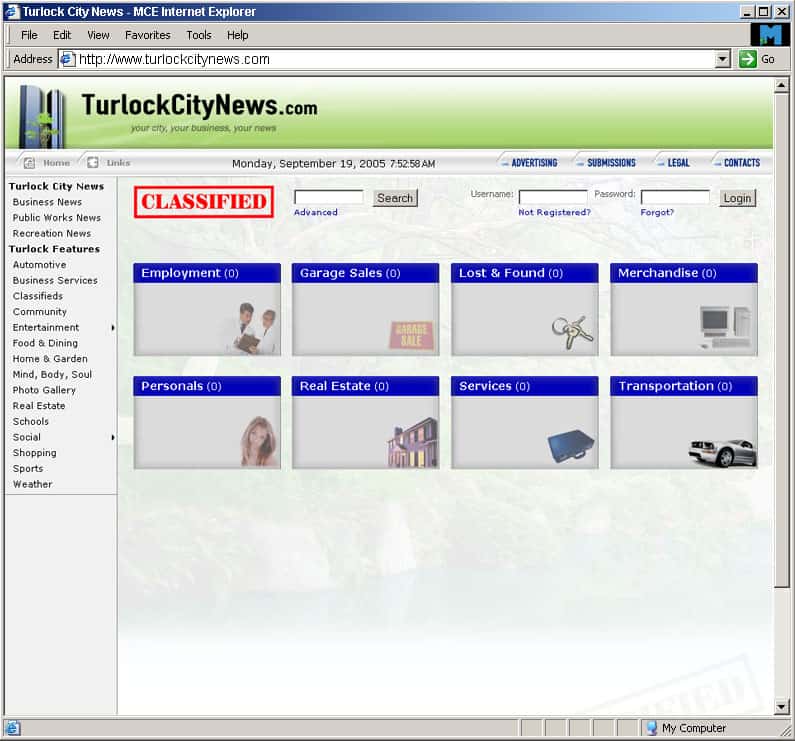Screen dimensions: 795x741
Task: Click the status bar page icon
Action: pyautogui.click(x=13, y=728)
